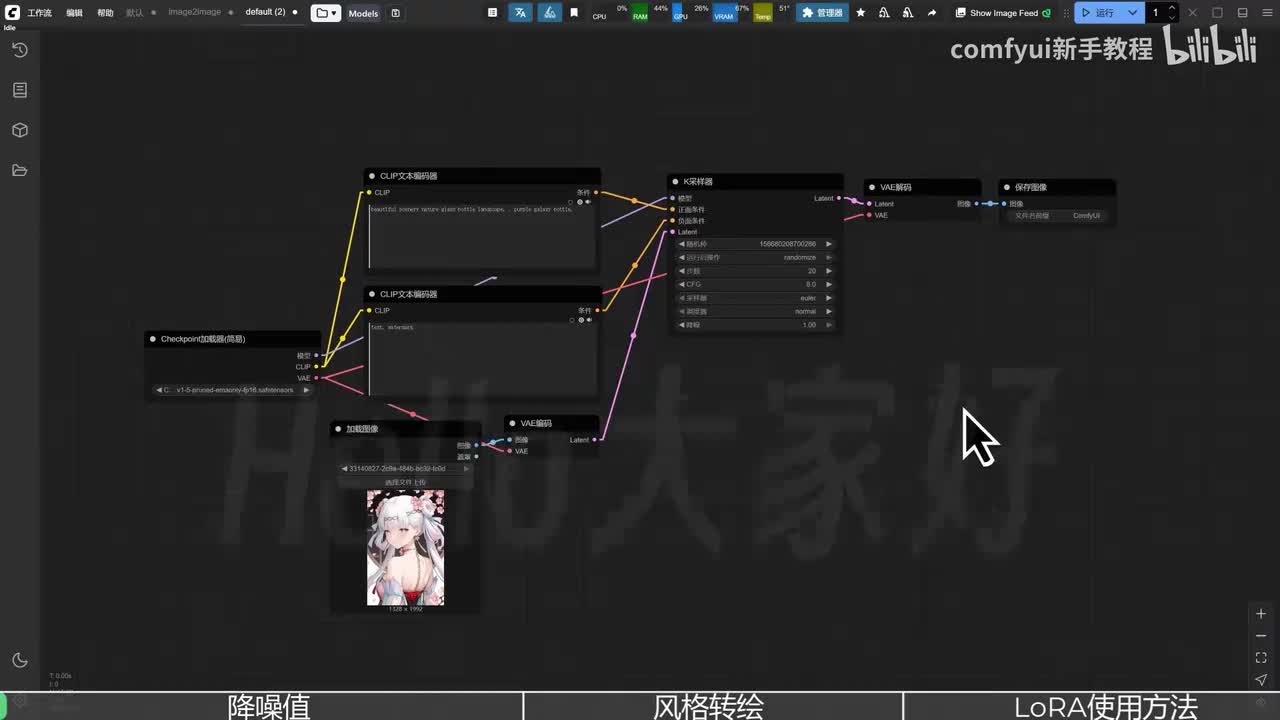1280x720 pixels.
Task: Open the Models button
Action: 363,13
